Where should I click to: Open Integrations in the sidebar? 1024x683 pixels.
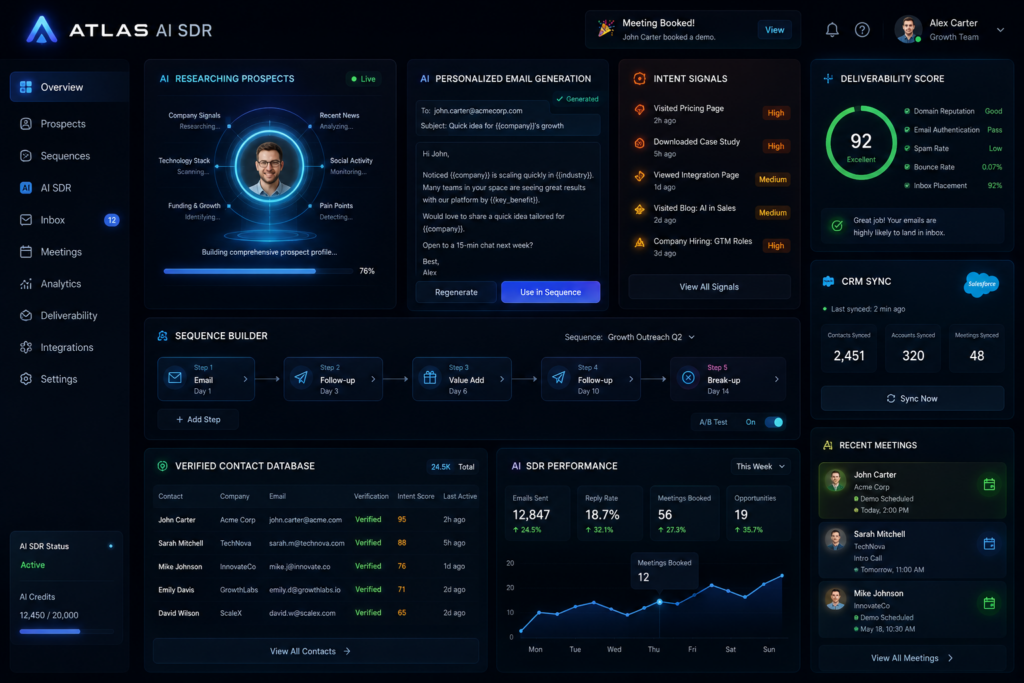tap(69, 347)
